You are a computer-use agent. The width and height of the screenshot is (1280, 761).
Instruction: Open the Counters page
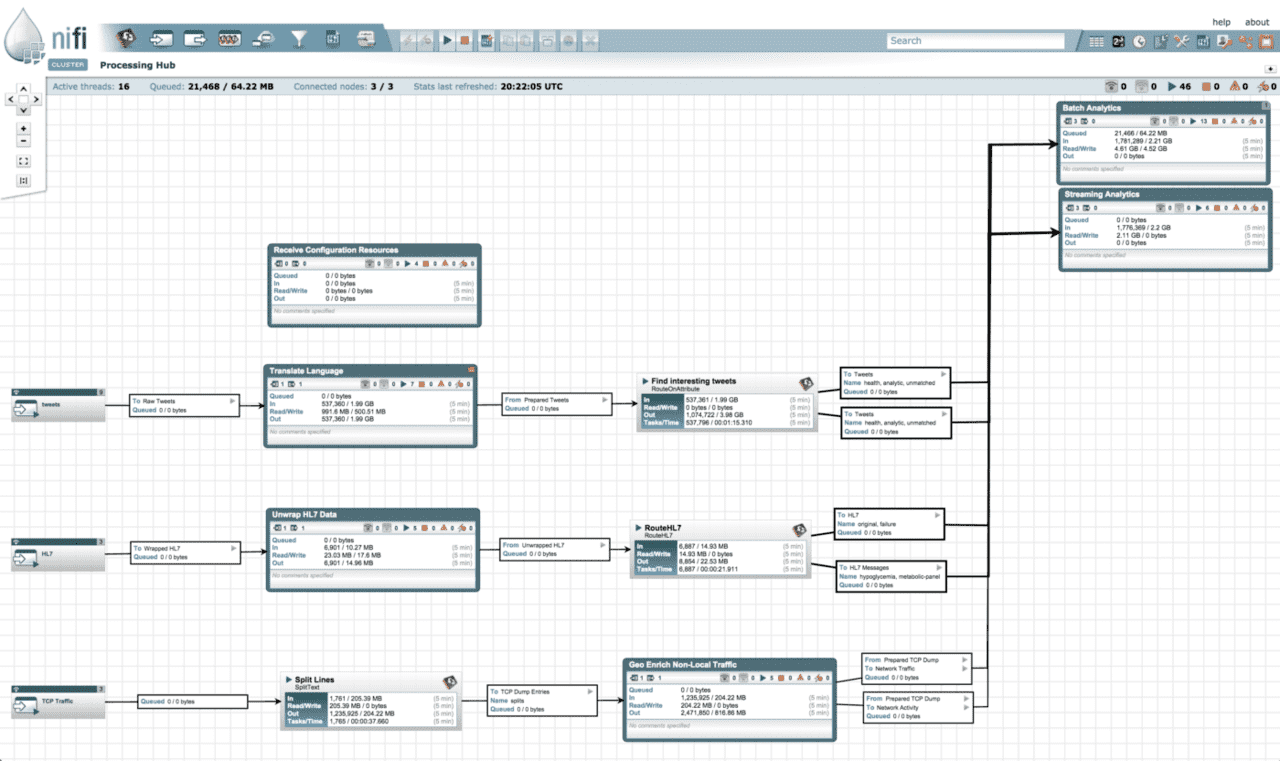1118,41
